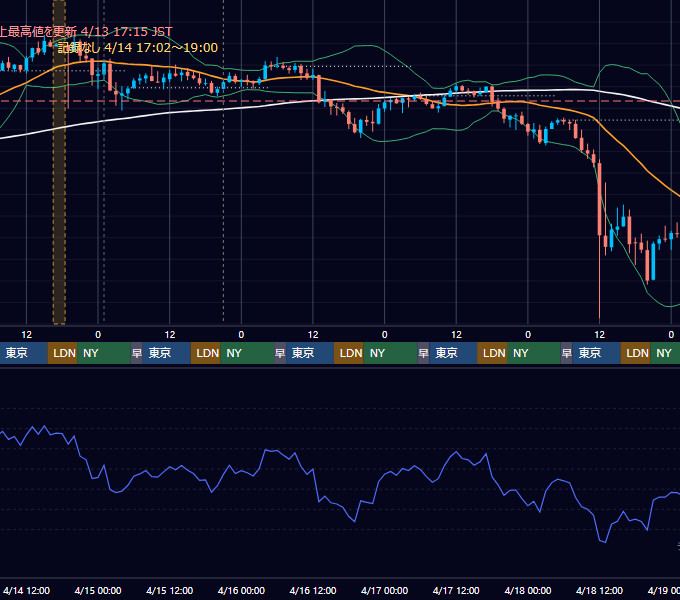Click the shaded 記録なし highlighted time band
This screenshot has width=680, height=600.
(x=59, y=162)
